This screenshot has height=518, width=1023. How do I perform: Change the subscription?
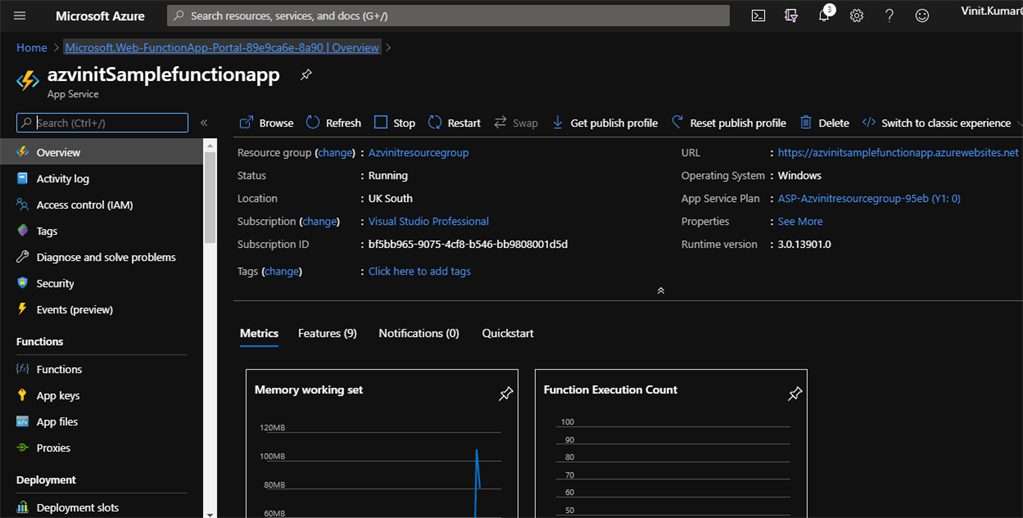pyautogui.click(x=320, y=221)
